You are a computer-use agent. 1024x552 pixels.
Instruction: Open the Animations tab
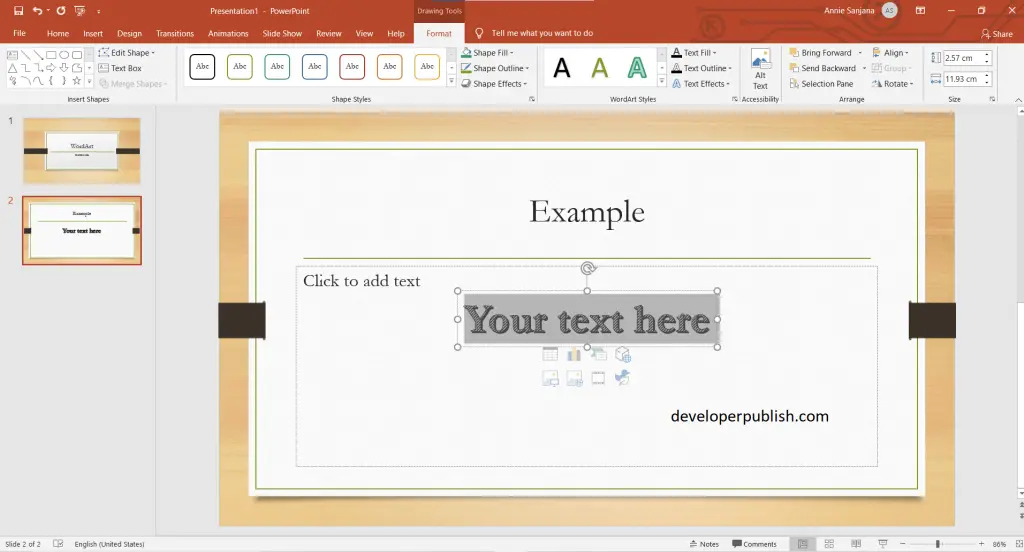(228, 33)
